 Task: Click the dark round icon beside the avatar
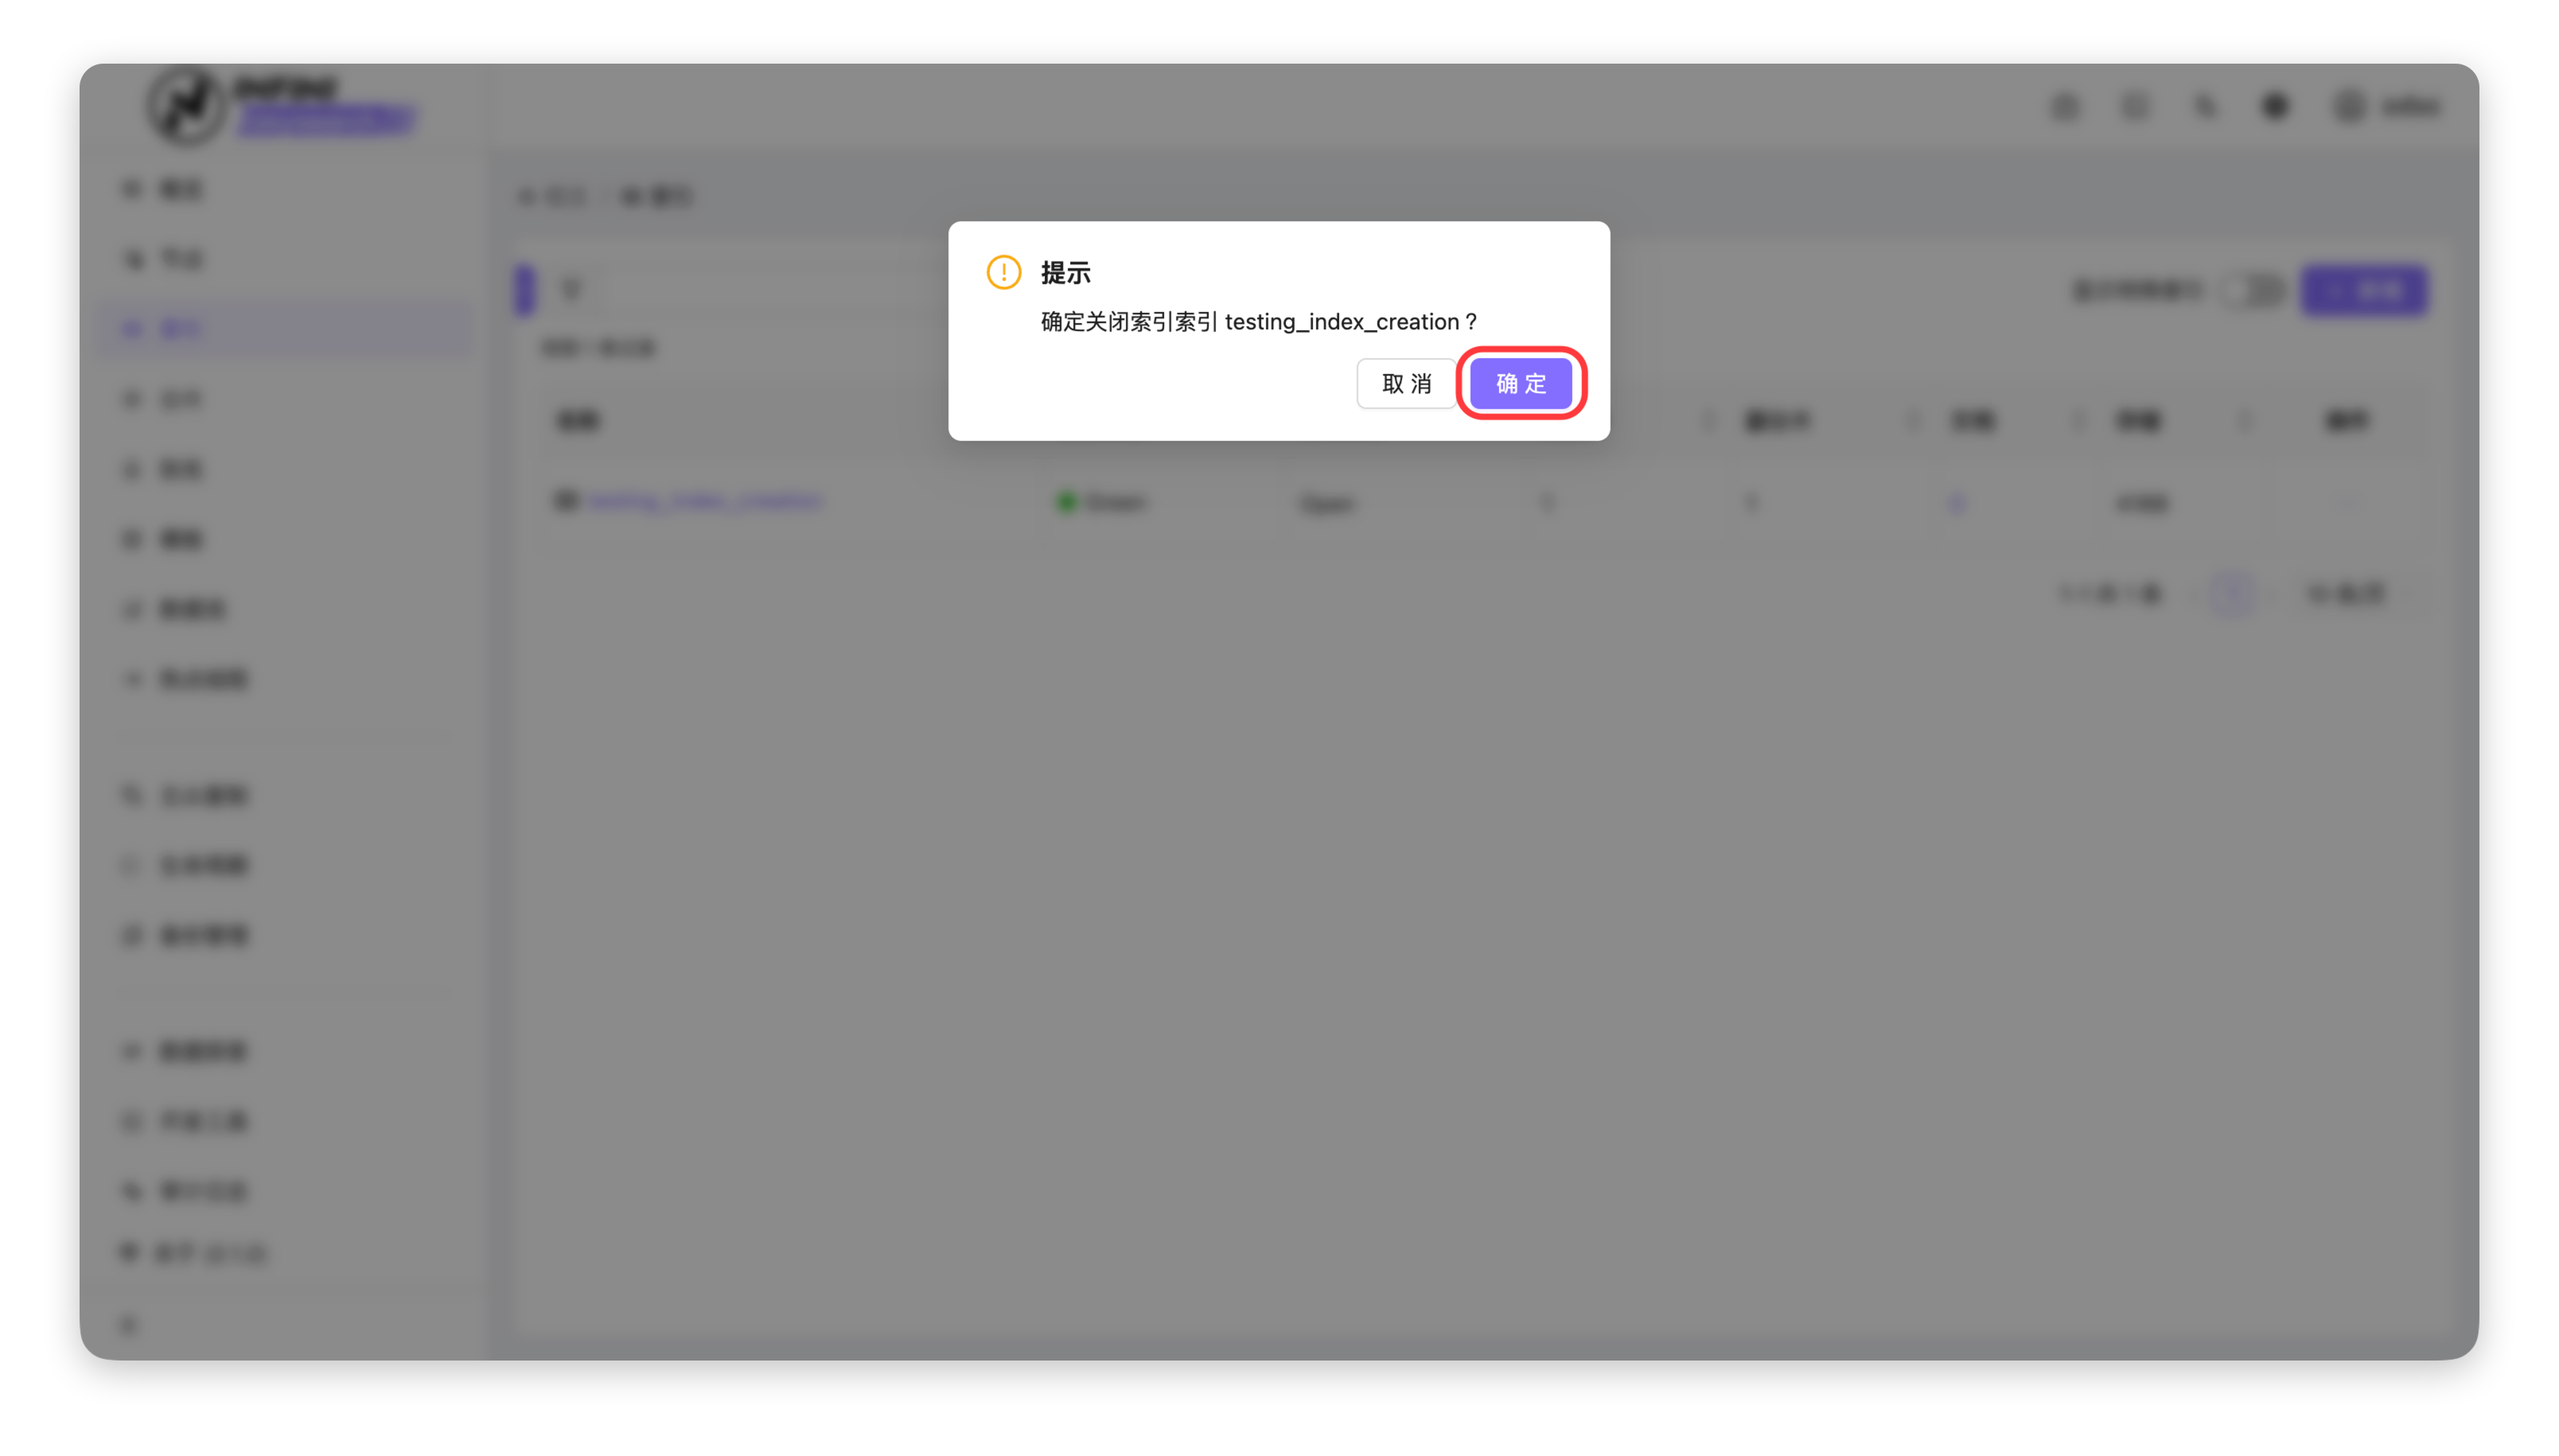click(2274, 106)
